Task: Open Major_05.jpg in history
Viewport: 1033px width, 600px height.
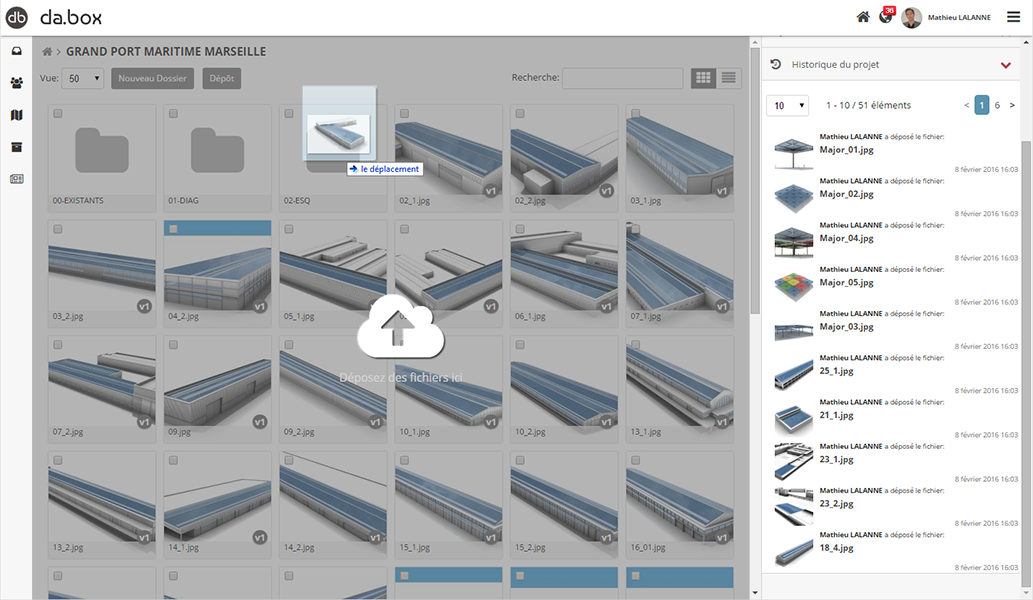Action: (847, 283)
